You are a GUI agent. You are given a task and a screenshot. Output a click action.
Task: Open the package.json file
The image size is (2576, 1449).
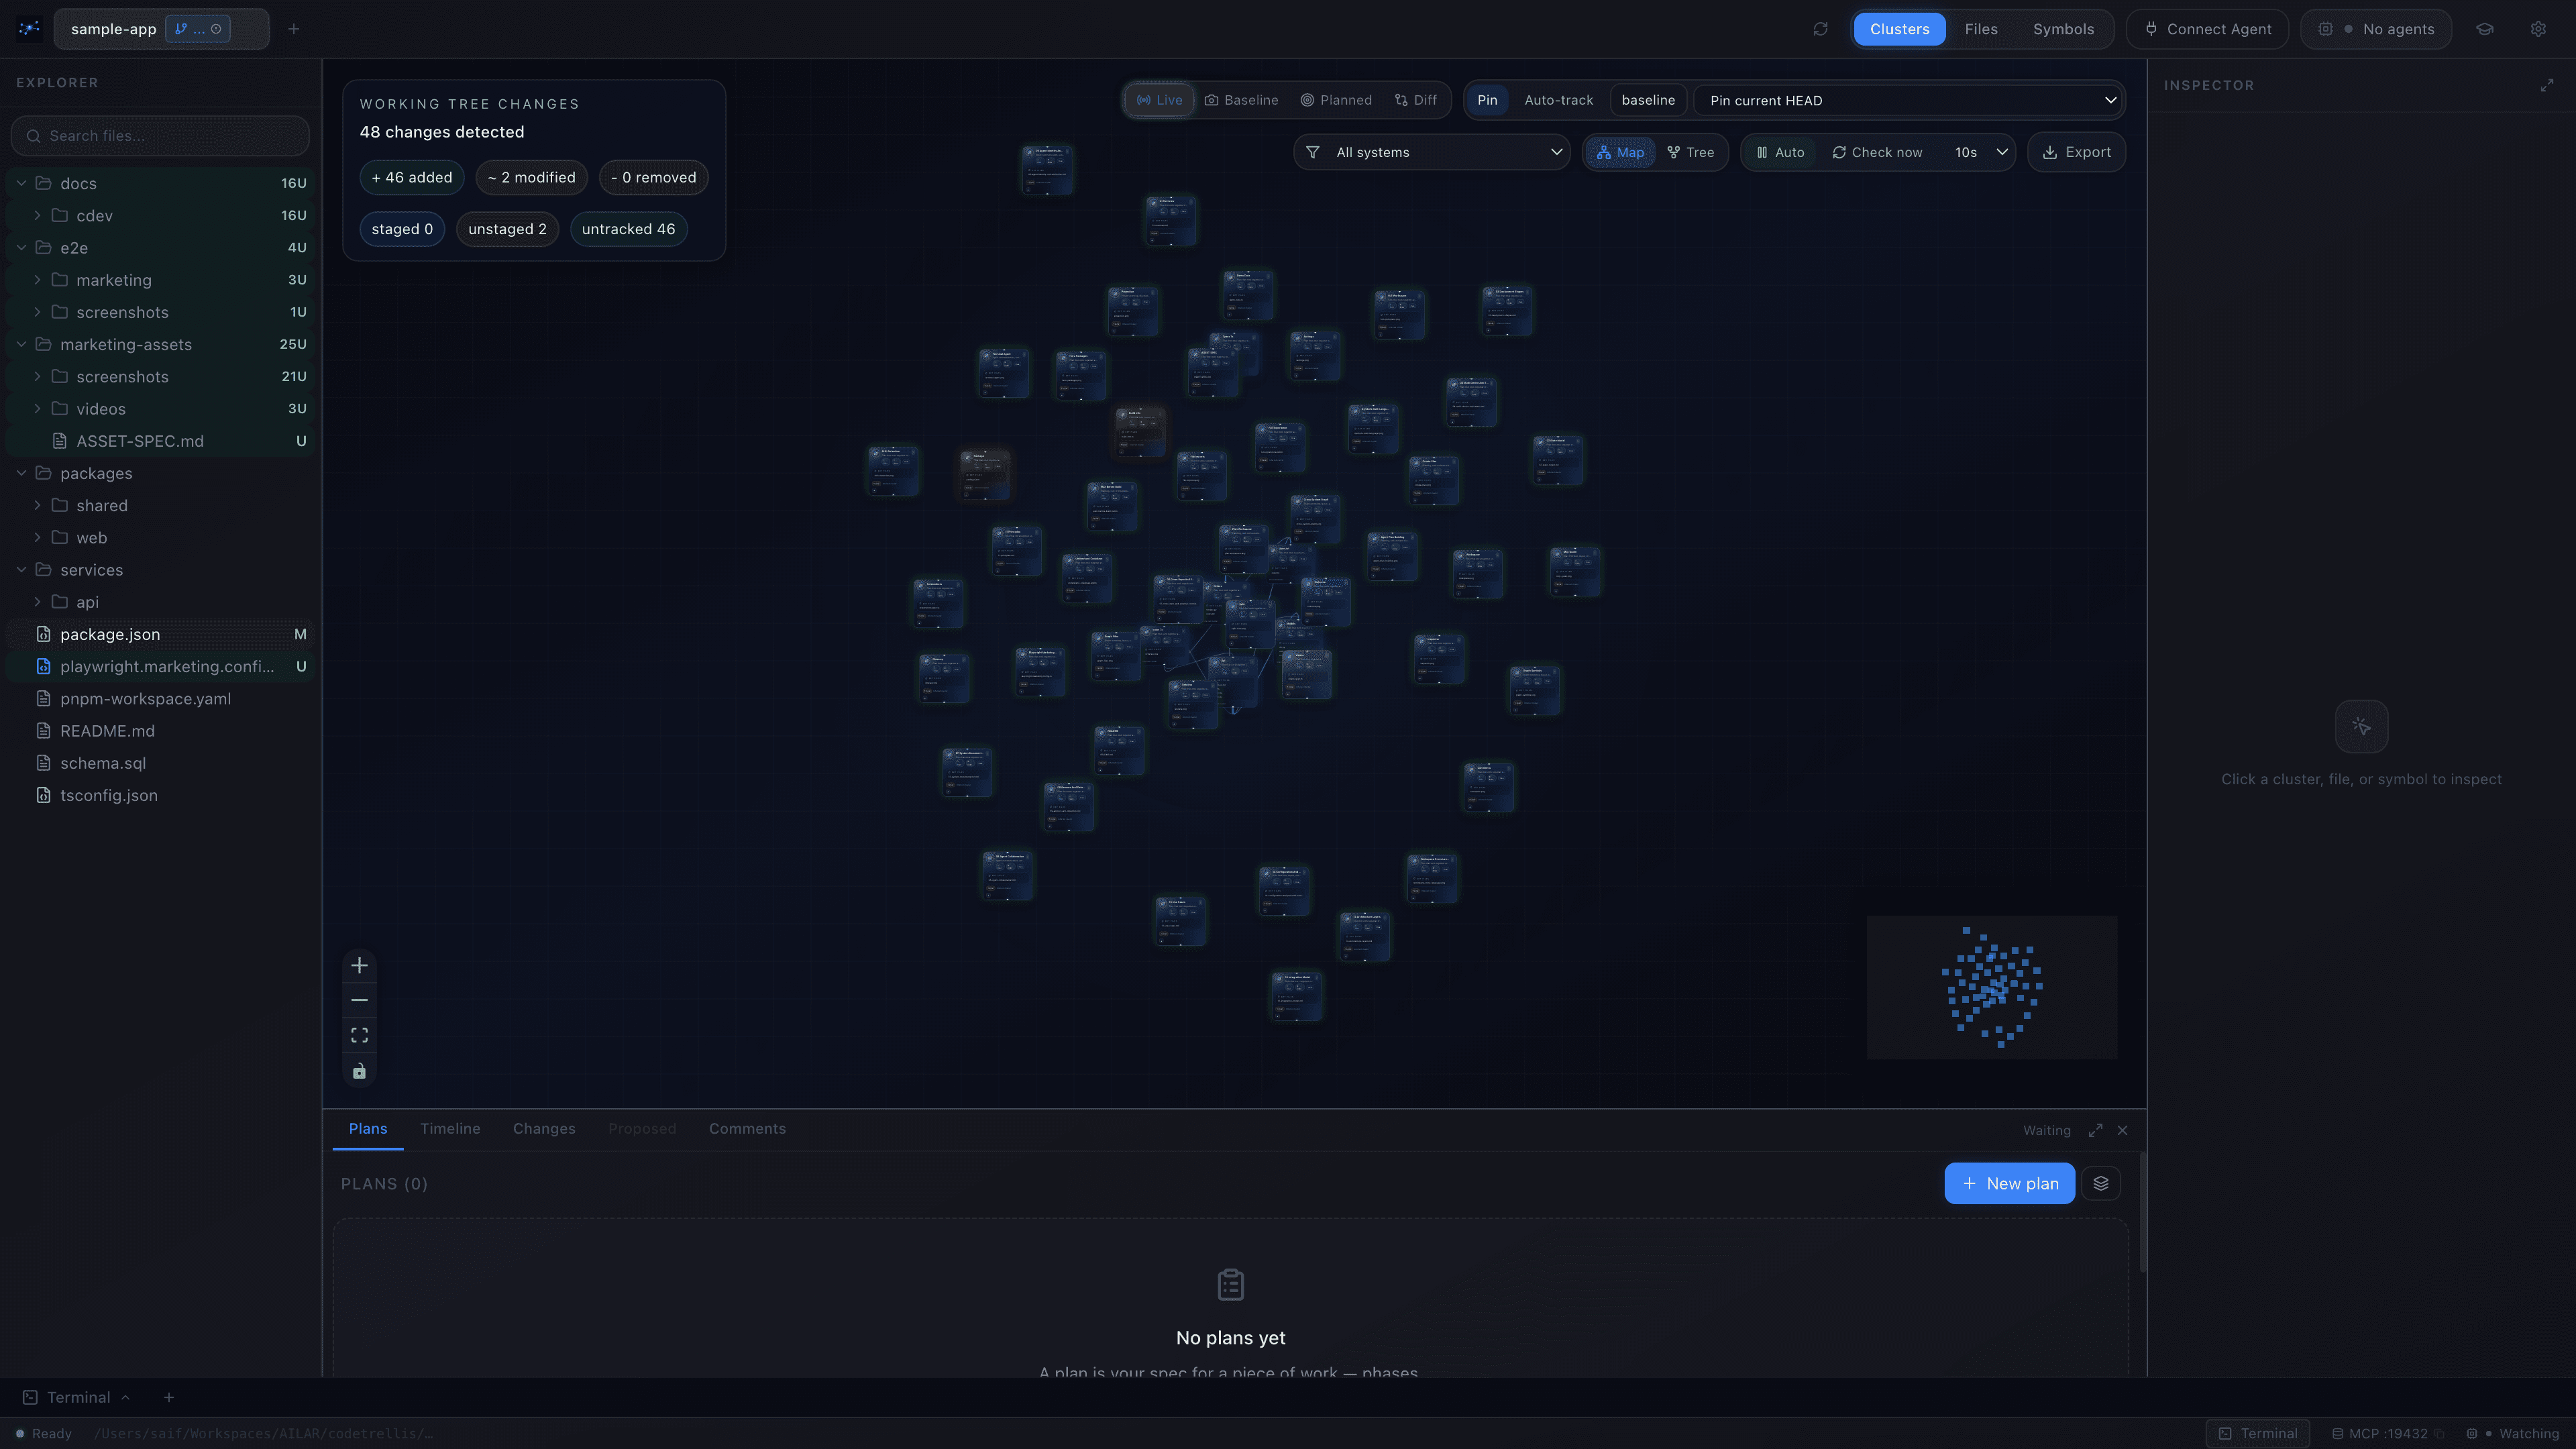tap(160, 634)
